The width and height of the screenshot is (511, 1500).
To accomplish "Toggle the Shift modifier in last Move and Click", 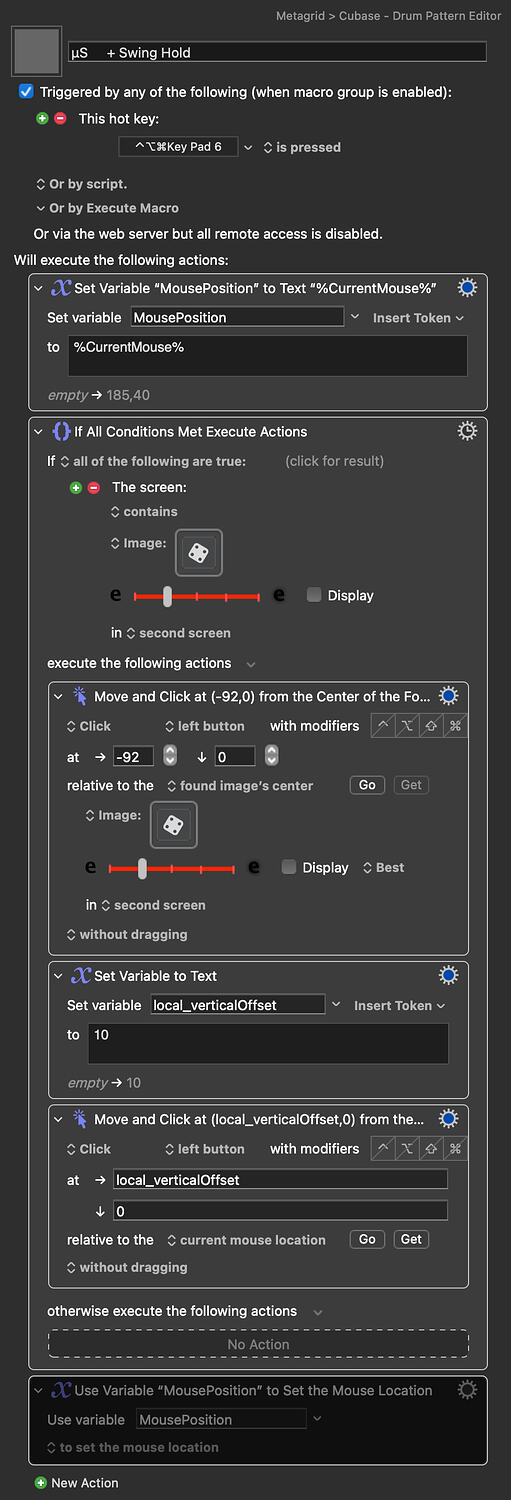I will (431, 1149).
